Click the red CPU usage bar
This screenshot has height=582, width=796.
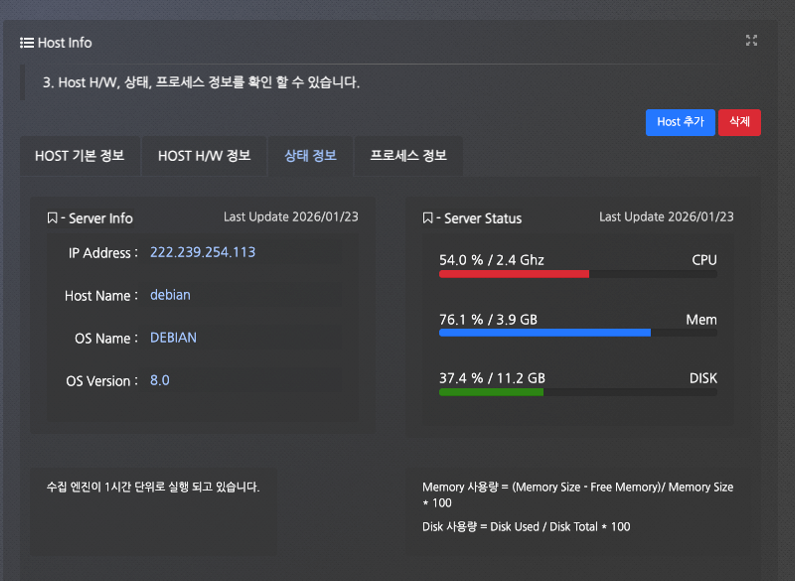click(x=514, y=273)
